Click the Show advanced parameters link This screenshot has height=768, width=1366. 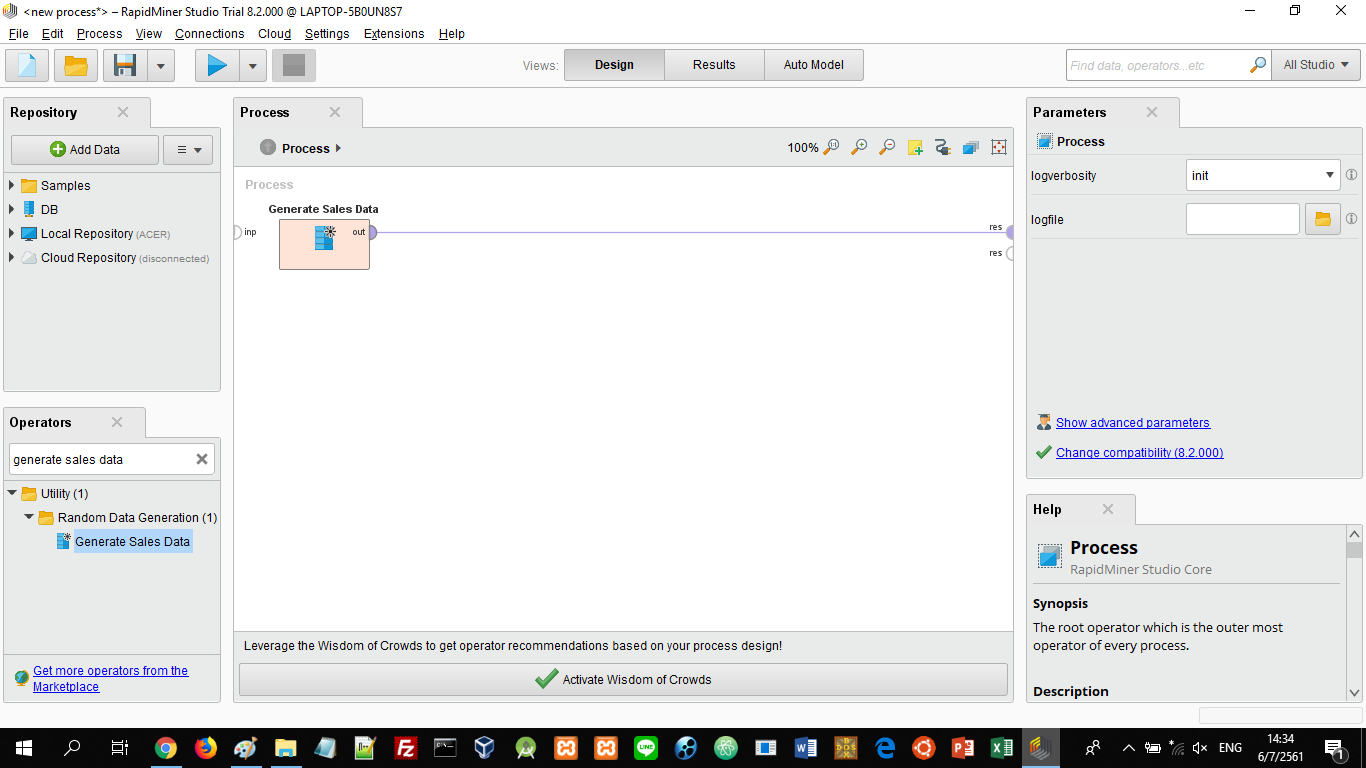[x=1132, y=422]
